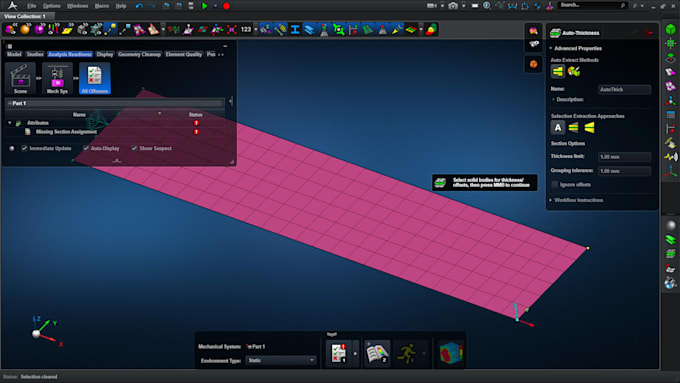Expand the Workflow Instructions section
The height and width of the screenshot is (383, 680).
tap(551, 200)
